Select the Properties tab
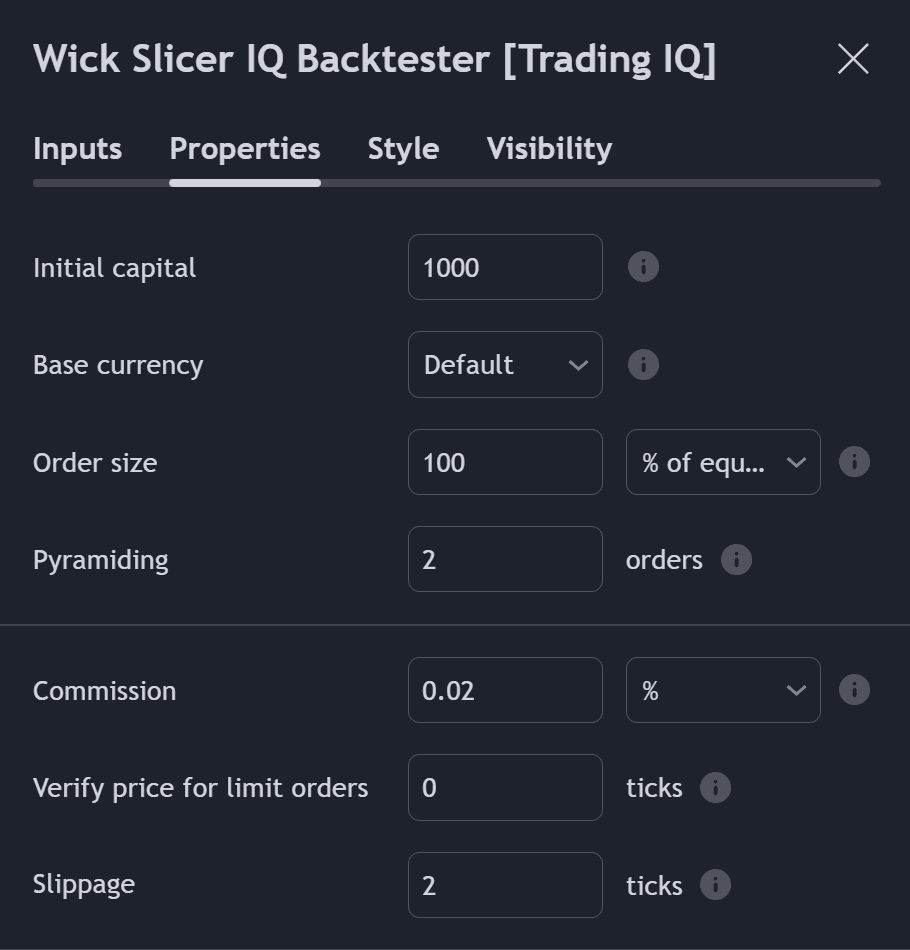The width and height of the screenshot is (910, 950). (245, 149)
